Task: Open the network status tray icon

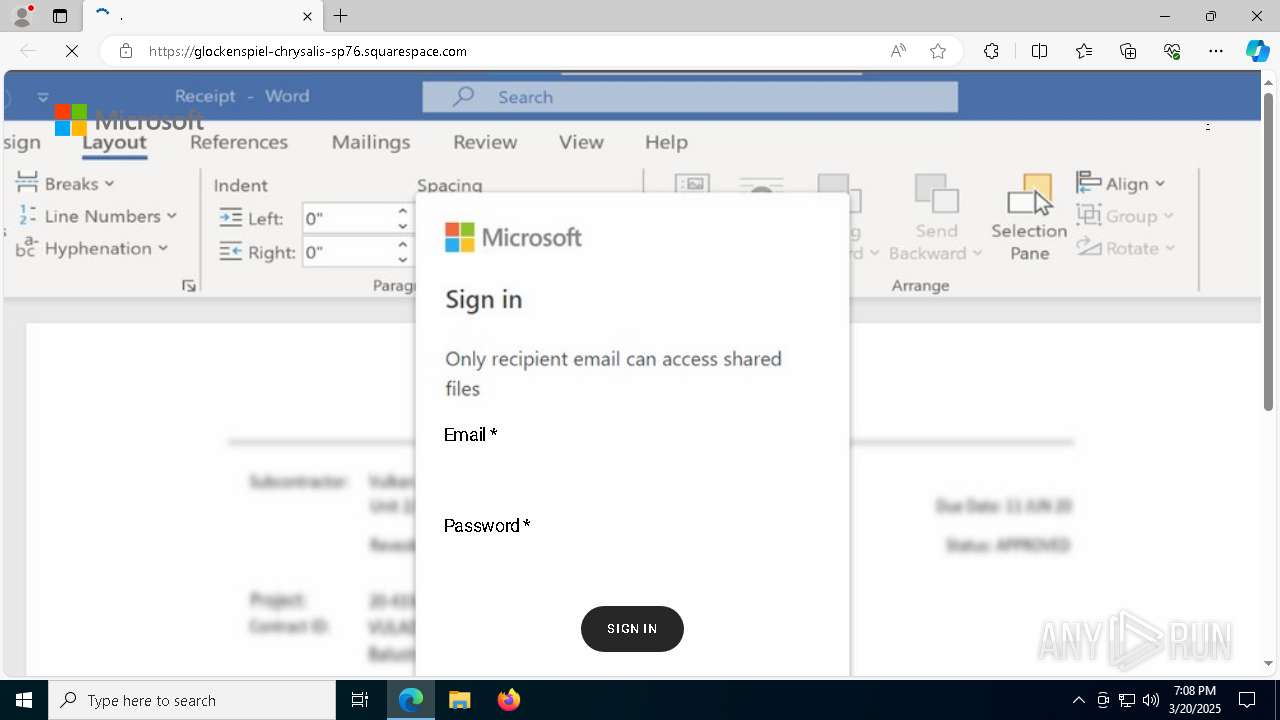Action: tap(1127, 700)
